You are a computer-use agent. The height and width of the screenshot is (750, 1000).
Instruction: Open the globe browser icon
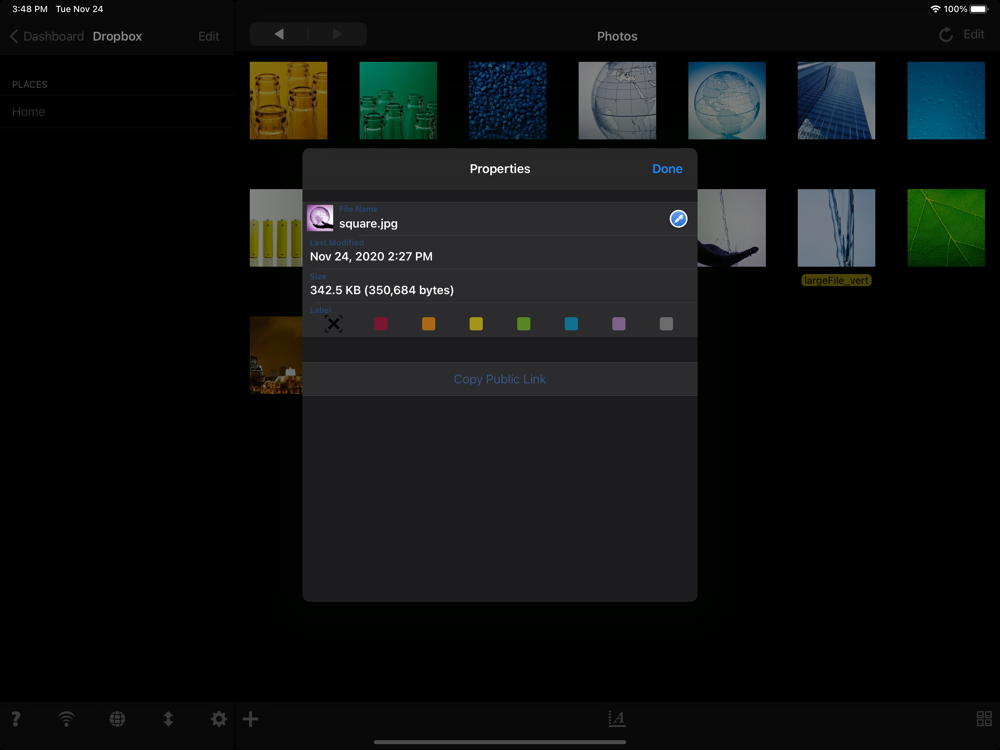click(x=117, y=719)
